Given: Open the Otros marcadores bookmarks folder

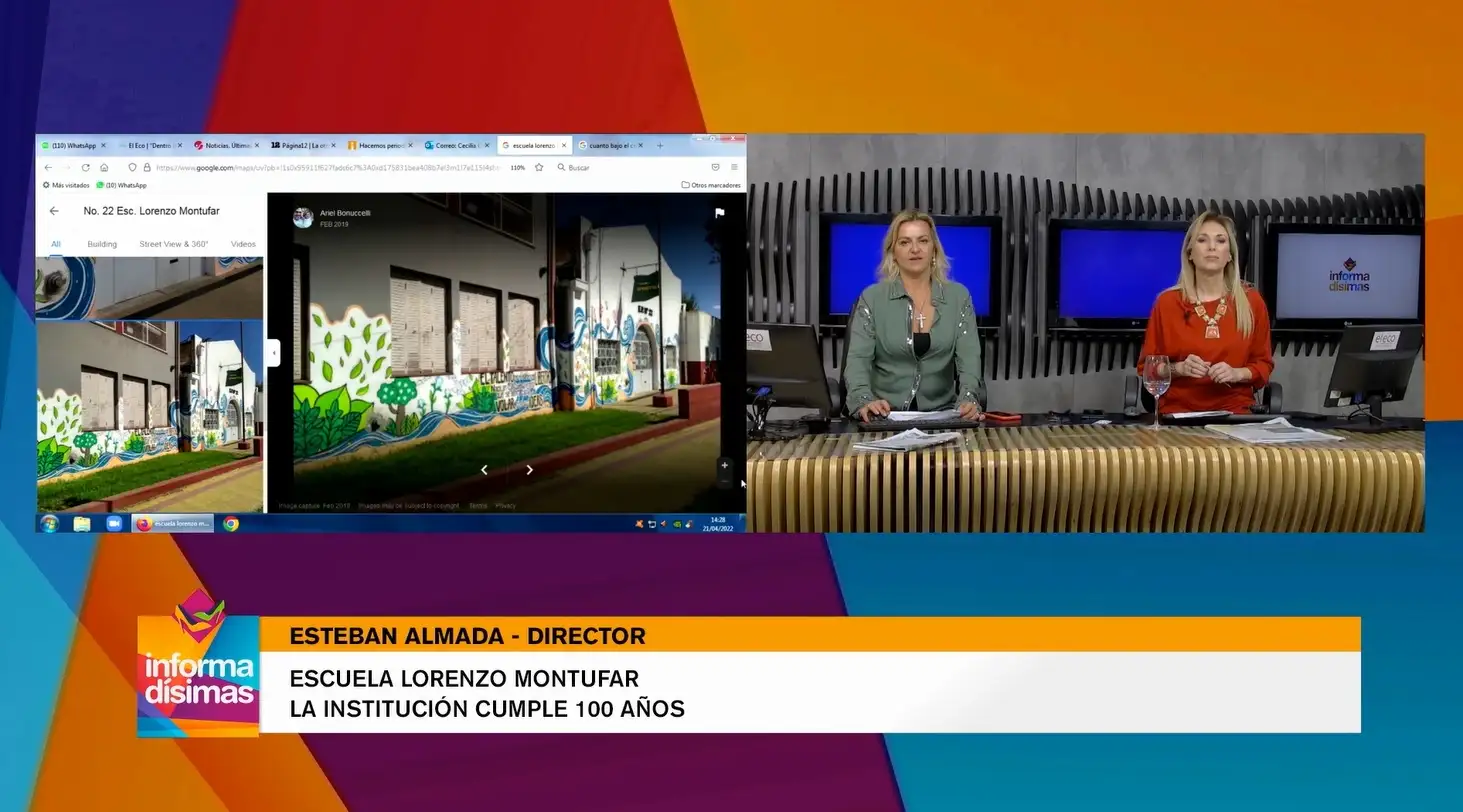Looking at the screenshot, I should [x=711, y=185].
